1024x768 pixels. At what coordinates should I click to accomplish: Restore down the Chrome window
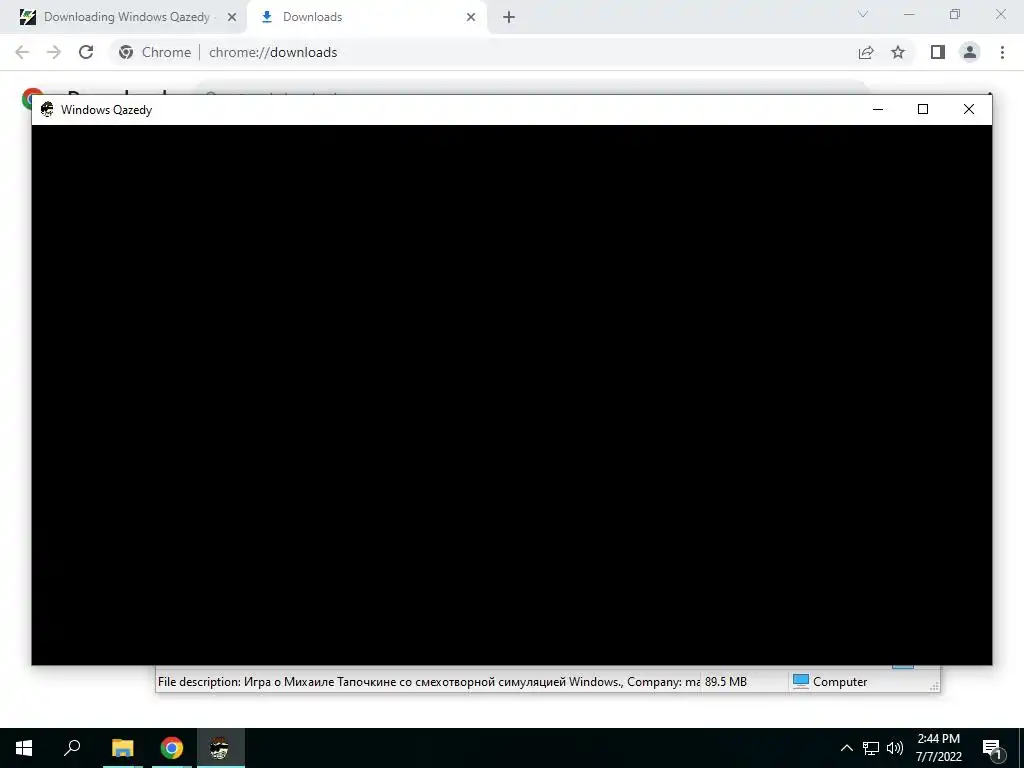pyautogui.click(x=955, y=14)
